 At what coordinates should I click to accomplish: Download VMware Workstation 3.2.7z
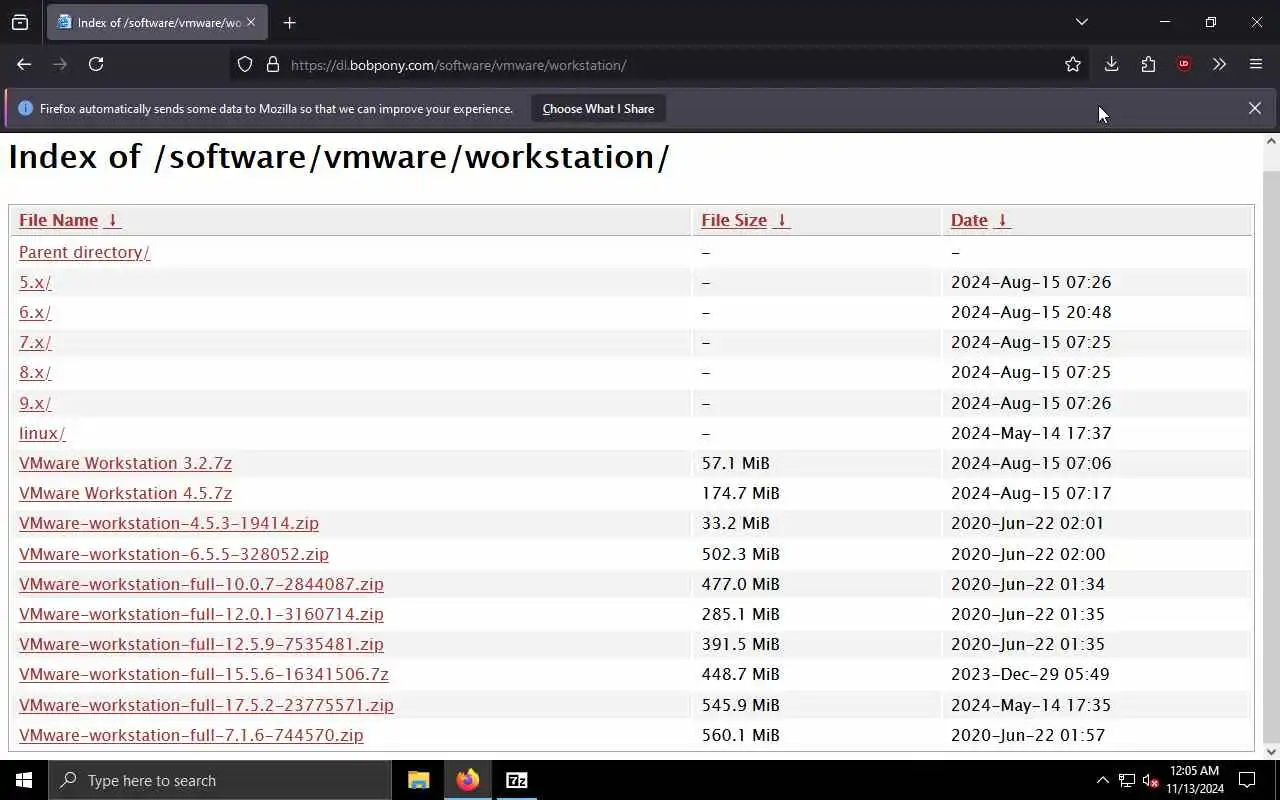(125, 463)
